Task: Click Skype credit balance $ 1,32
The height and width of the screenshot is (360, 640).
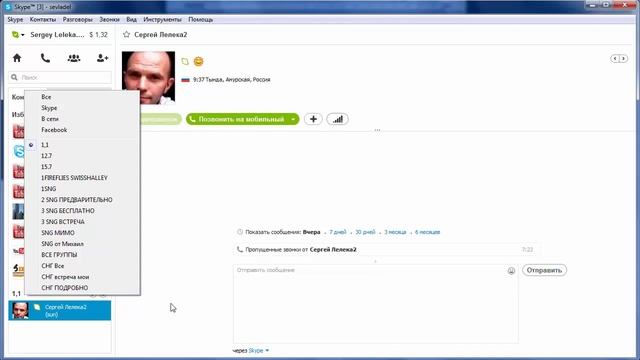Action: pos(98,35)
